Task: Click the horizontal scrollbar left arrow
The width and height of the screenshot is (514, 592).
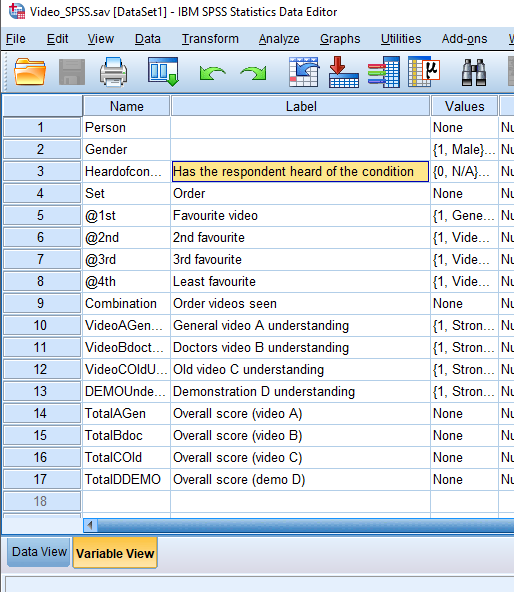Action: pos(90,525)
